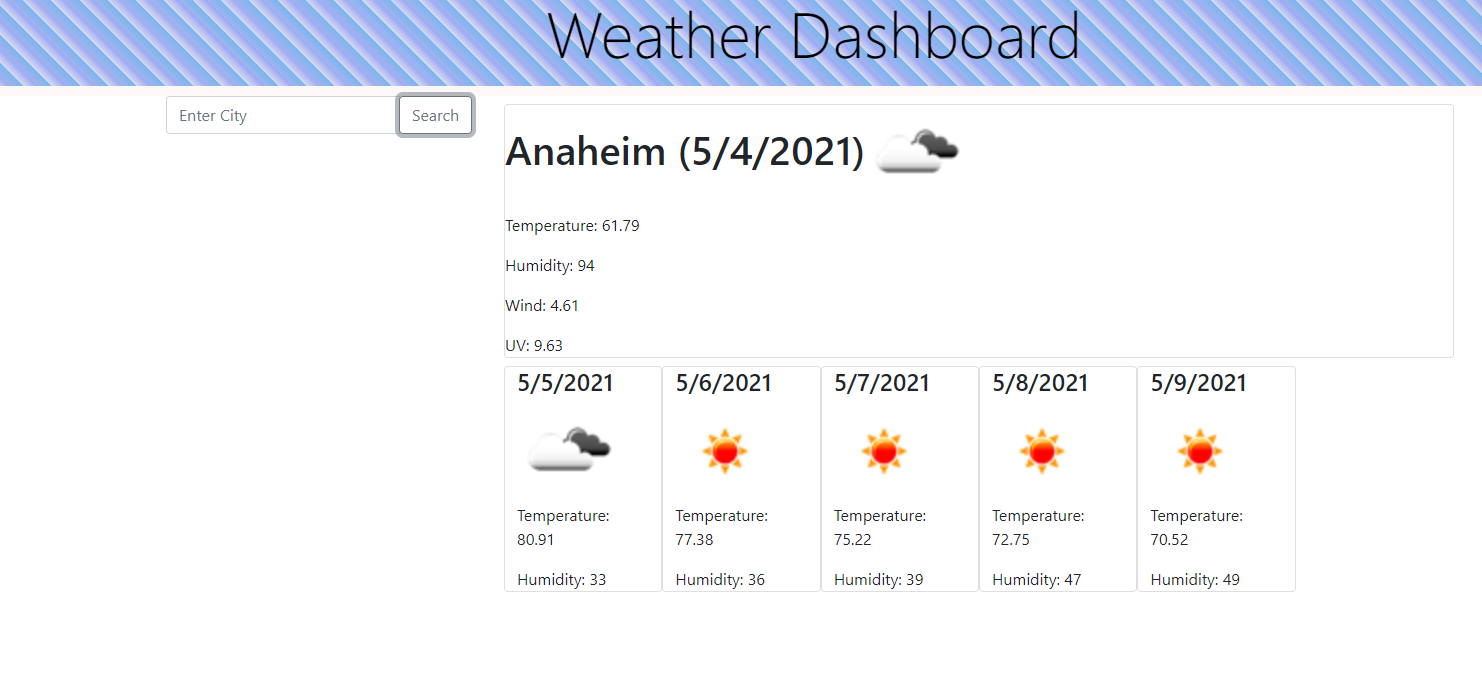Click the dark cloud in Anaheim's weather icon
1482x675 pixels.
(938, 145)
